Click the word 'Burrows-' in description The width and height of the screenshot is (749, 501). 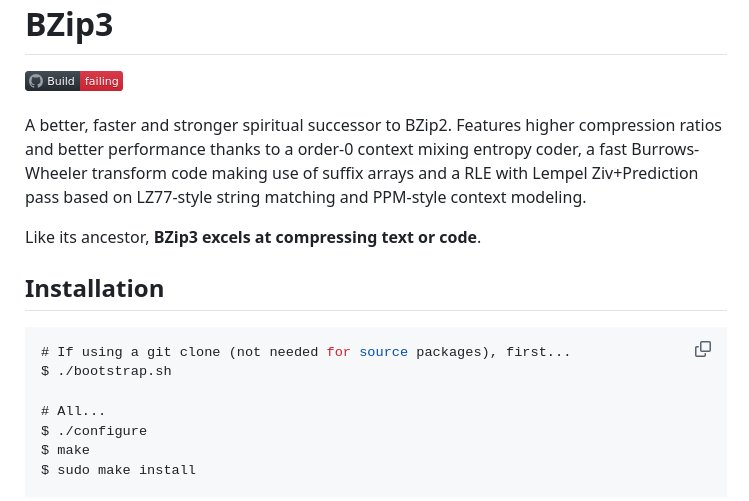coord(665,149)
